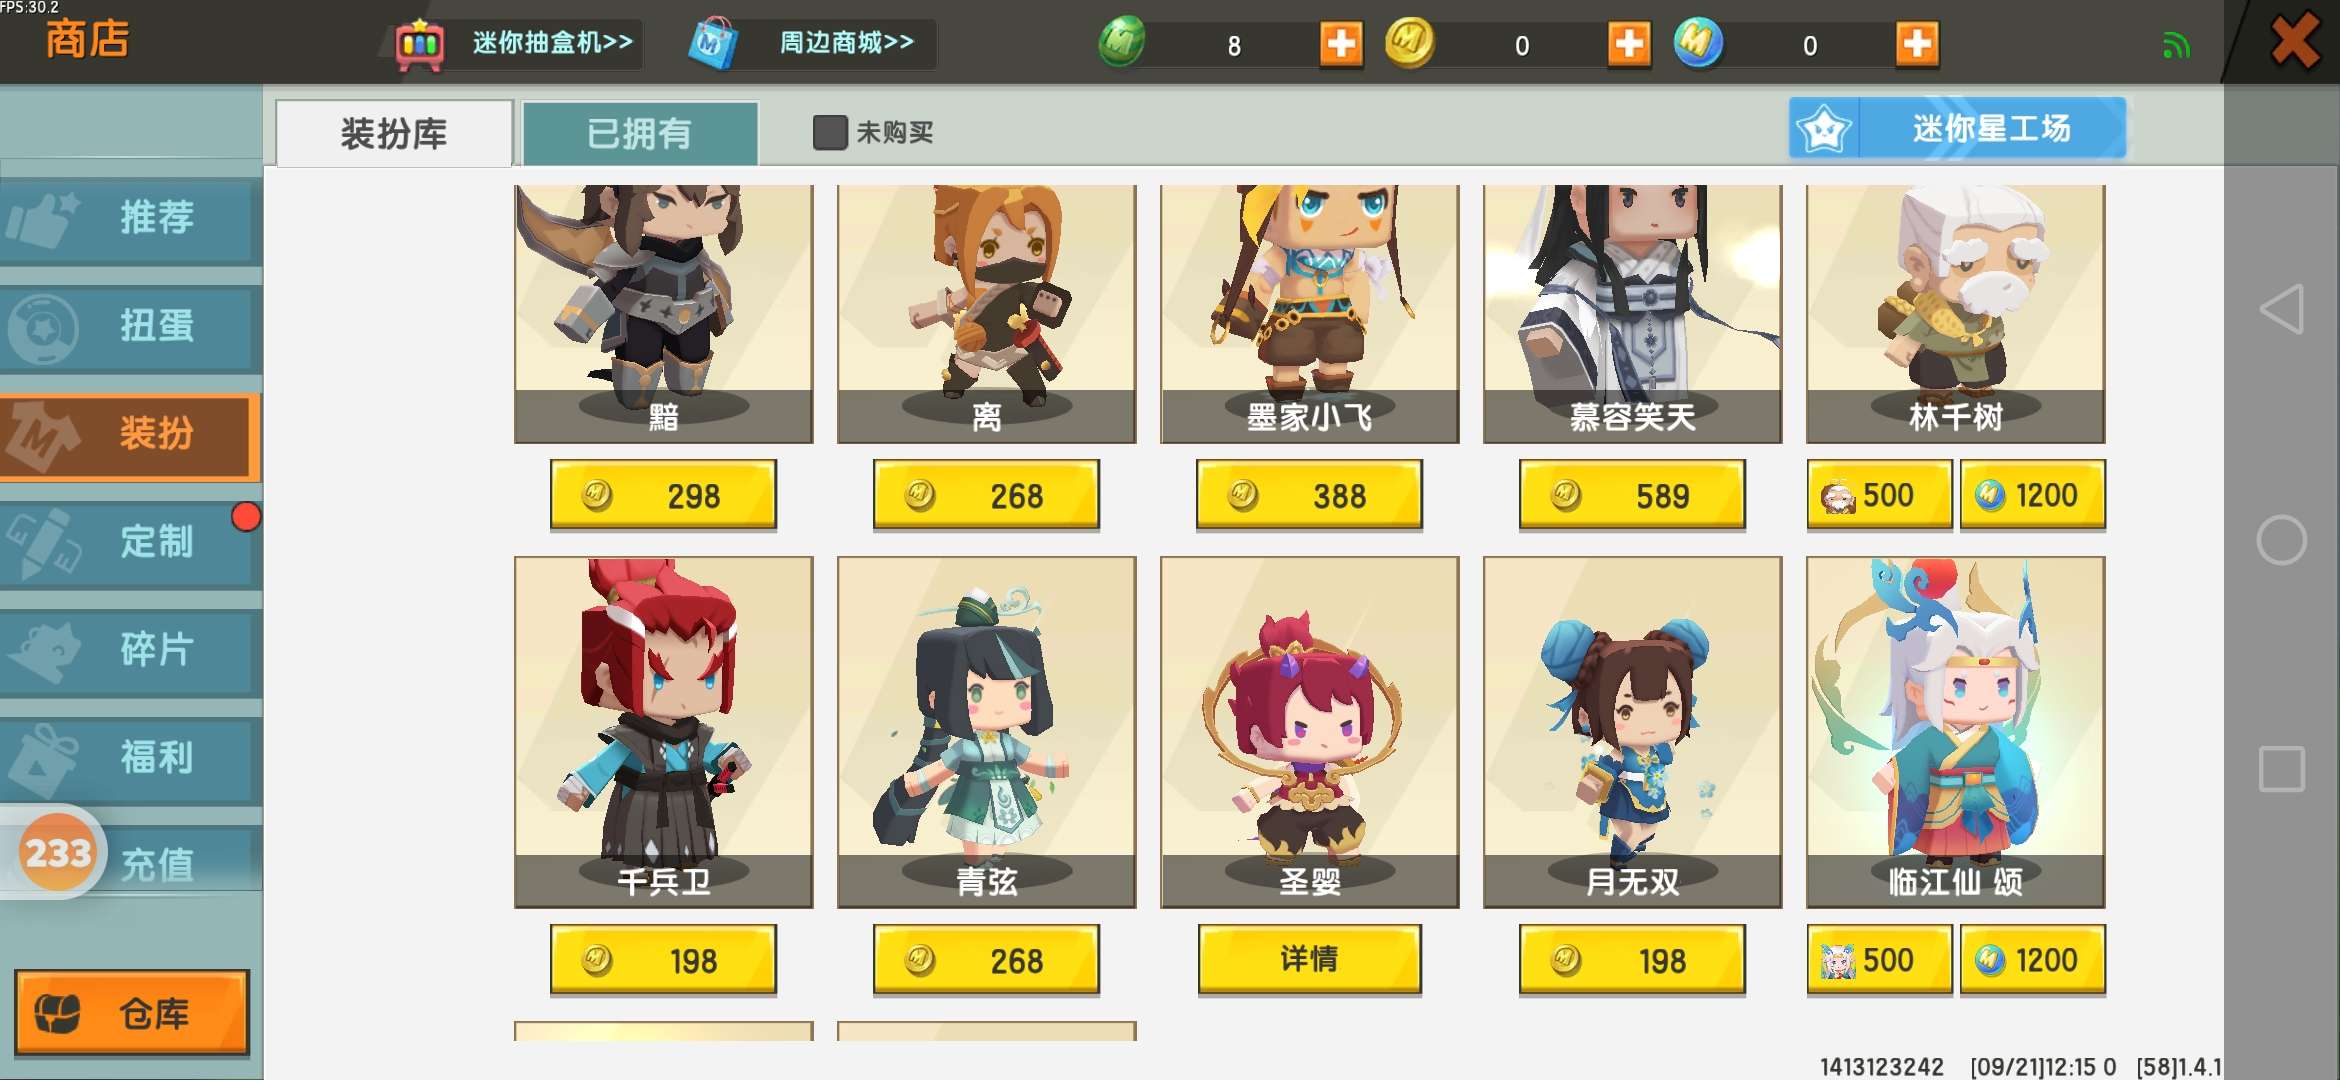
Task: Open the 仓库 warehouse button
Action: tap(131, 1013)
